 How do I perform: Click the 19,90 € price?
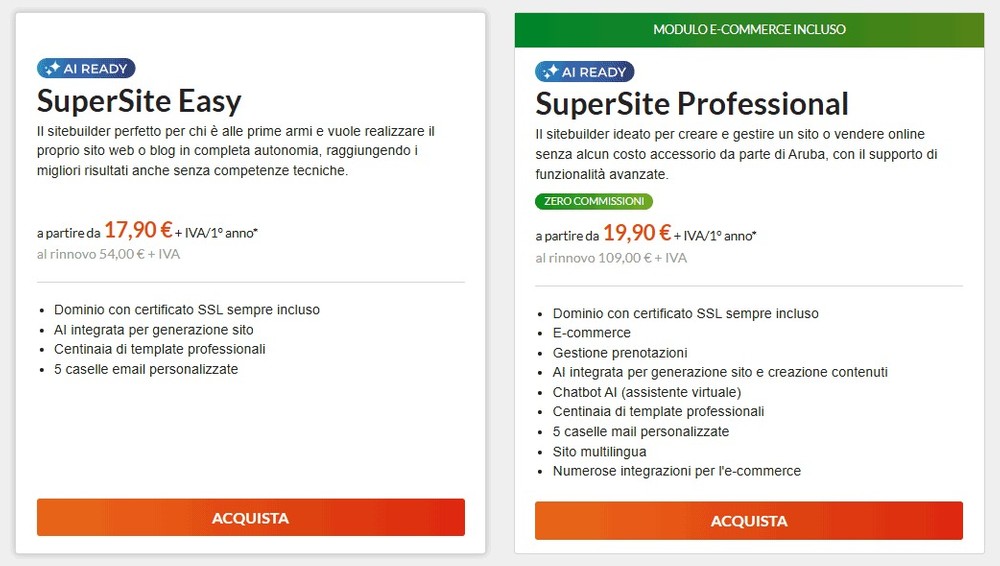[637, 233]
